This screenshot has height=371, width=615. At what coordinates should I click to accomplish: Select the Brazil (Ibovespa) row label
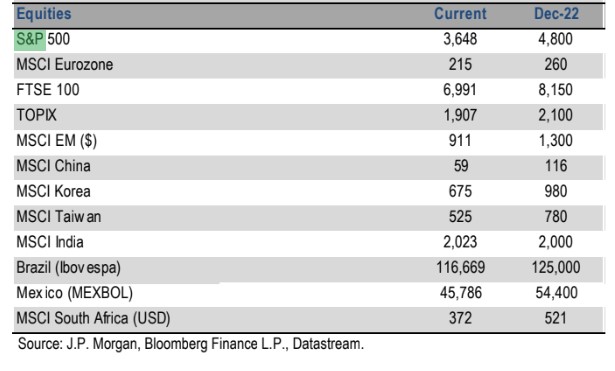[69, 268]
